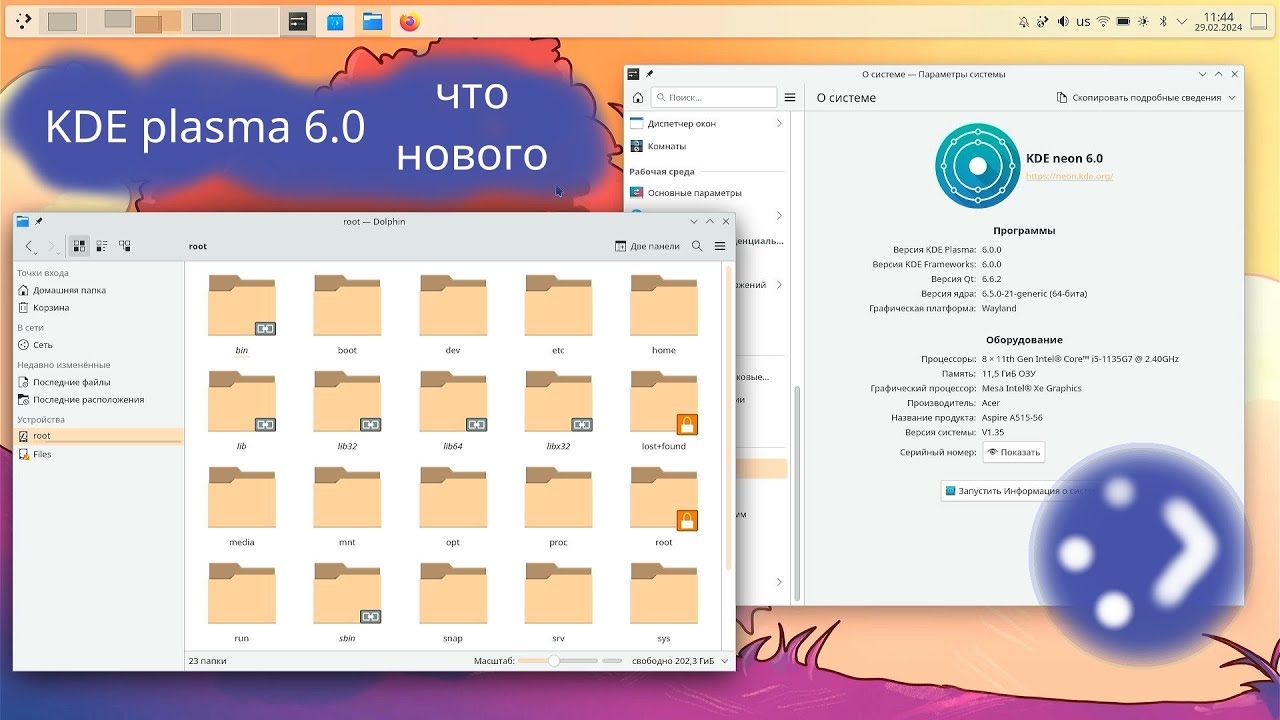Open System Settings hamburger menu
1280x720 pixels.
coord(790,97)
